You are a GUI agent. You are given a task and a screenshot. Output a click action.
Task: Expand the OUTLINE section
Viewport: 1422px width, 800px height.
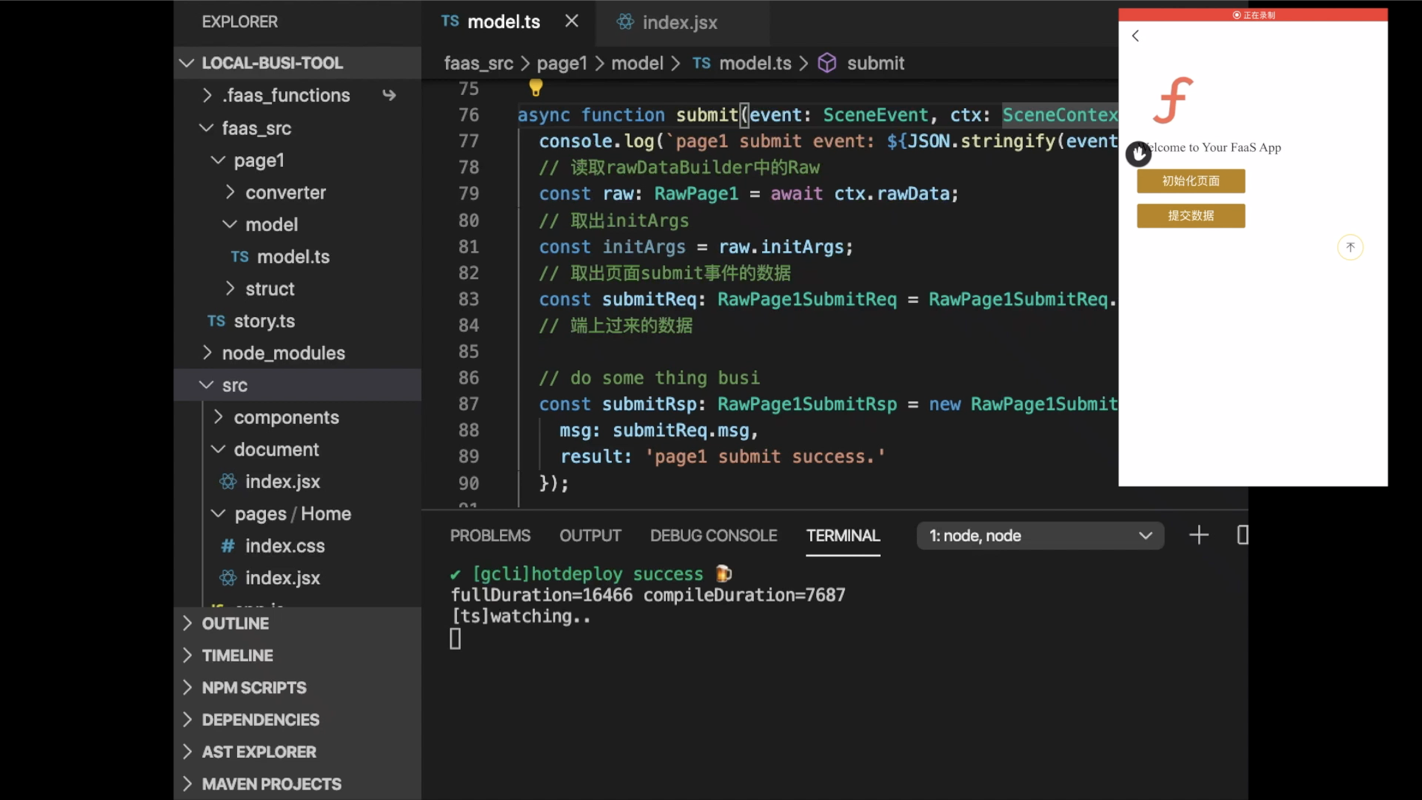pyautogui.click(x=298, y=623)
